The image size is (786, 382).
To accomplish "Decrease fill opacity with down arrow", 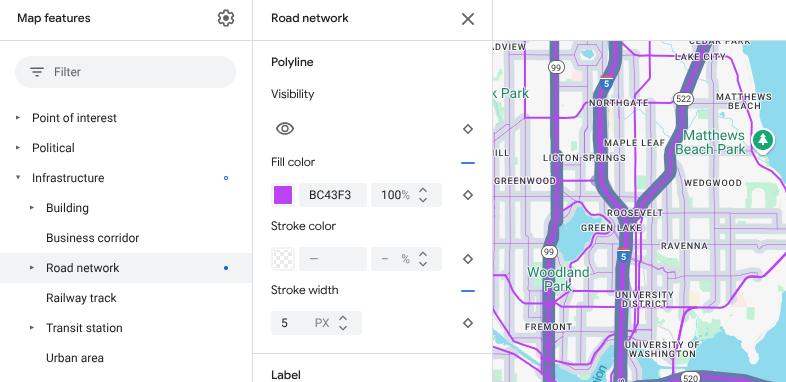I will coord(423,200).
